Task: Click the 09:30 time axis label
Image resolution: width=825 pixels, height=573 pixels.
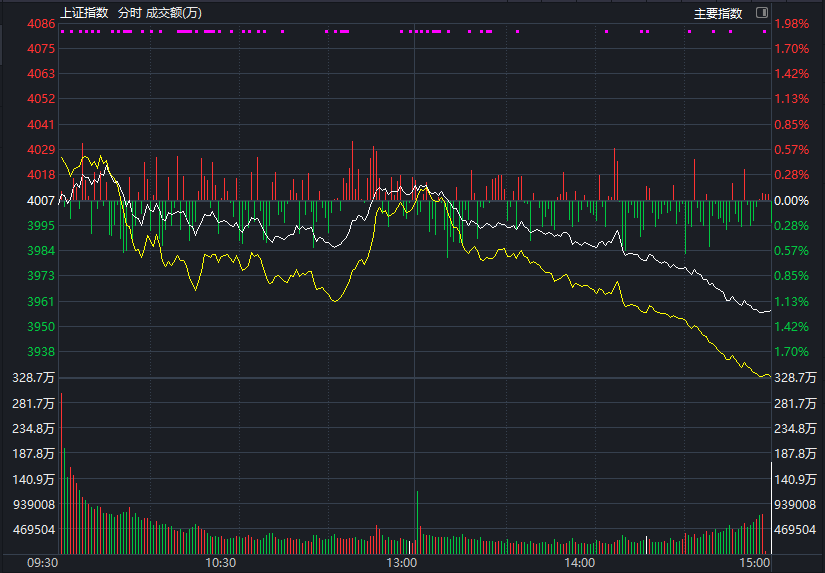Action: (42, 563)
